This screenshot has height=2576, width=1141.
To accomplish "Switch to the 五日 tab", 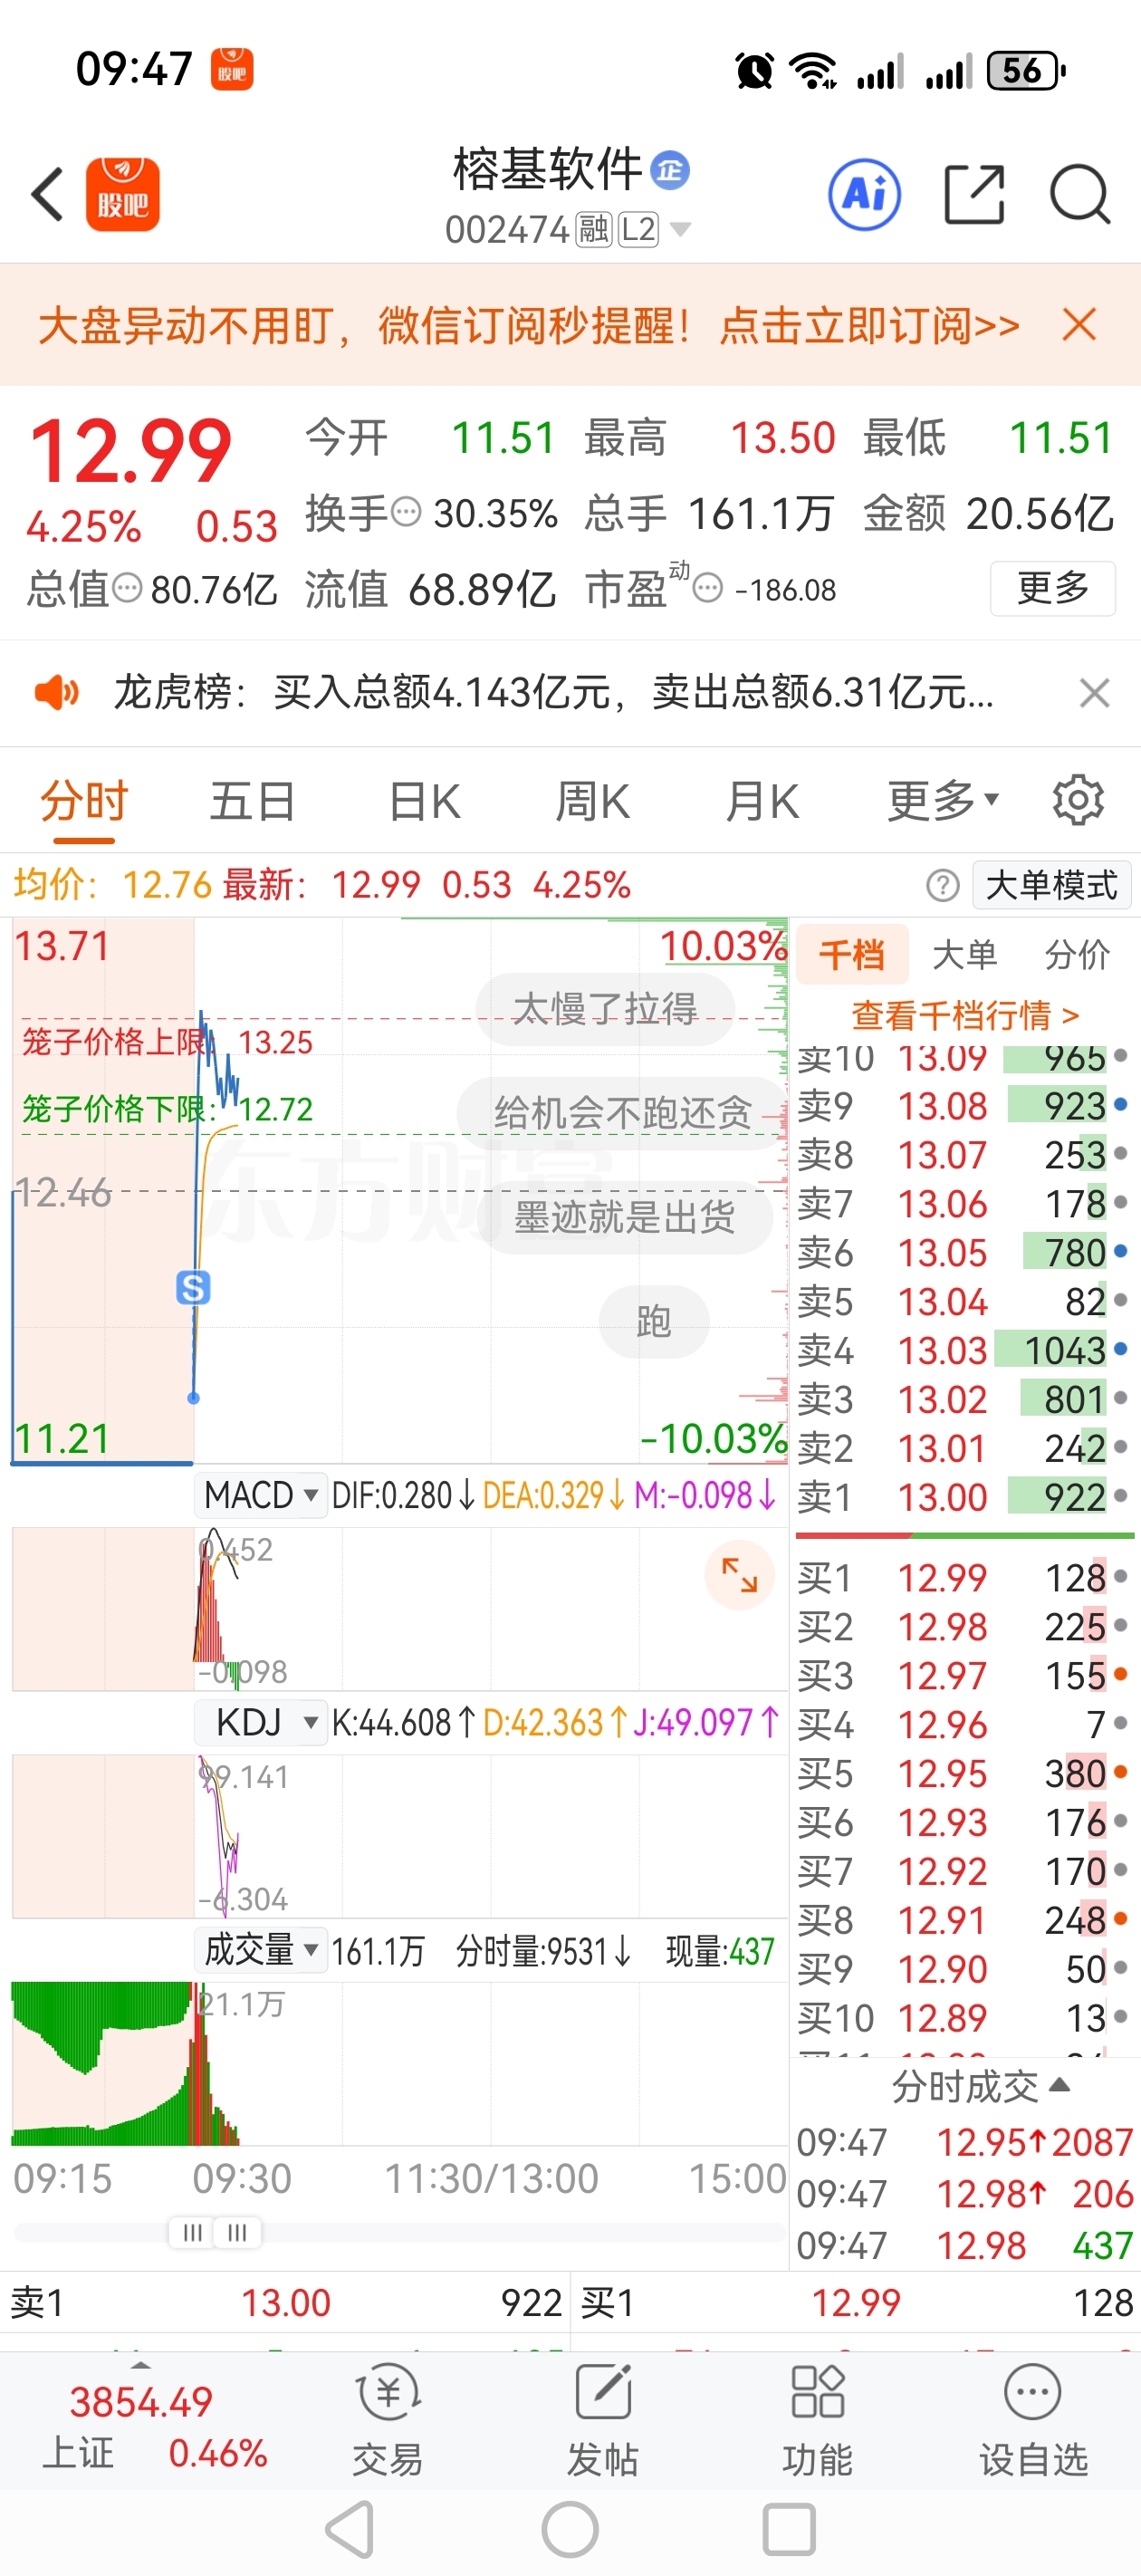I will [252, 802].
